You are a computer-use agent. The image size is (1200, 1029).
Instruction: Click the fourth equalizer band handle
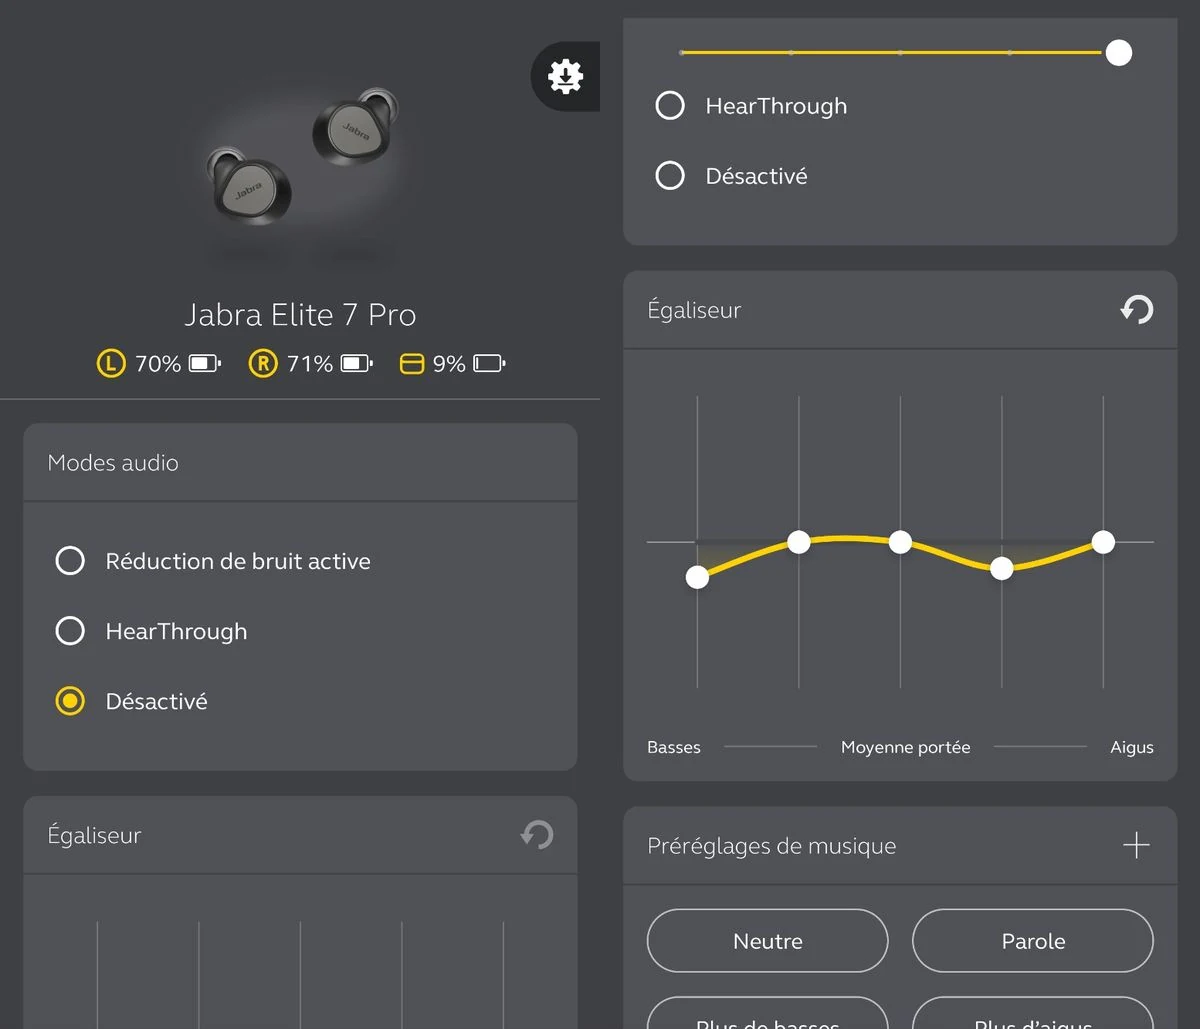(1002, 568)
